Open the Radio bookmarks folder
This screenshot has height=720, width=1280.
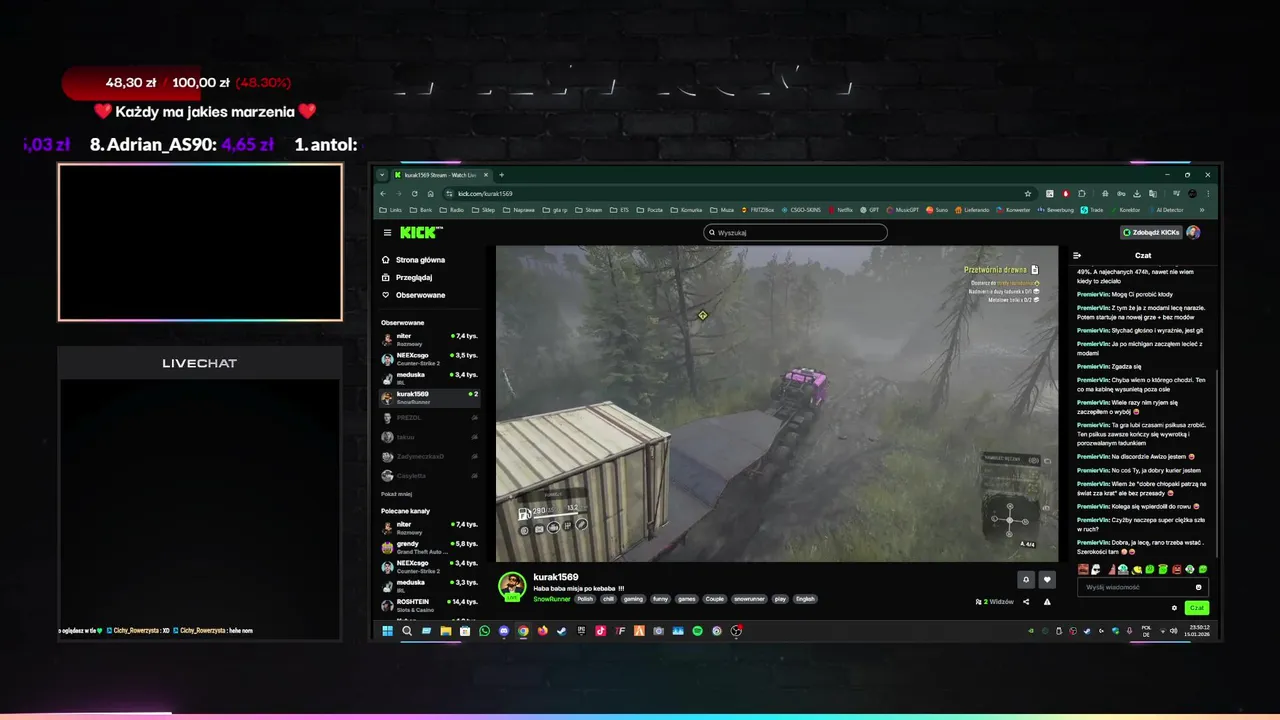451,210
